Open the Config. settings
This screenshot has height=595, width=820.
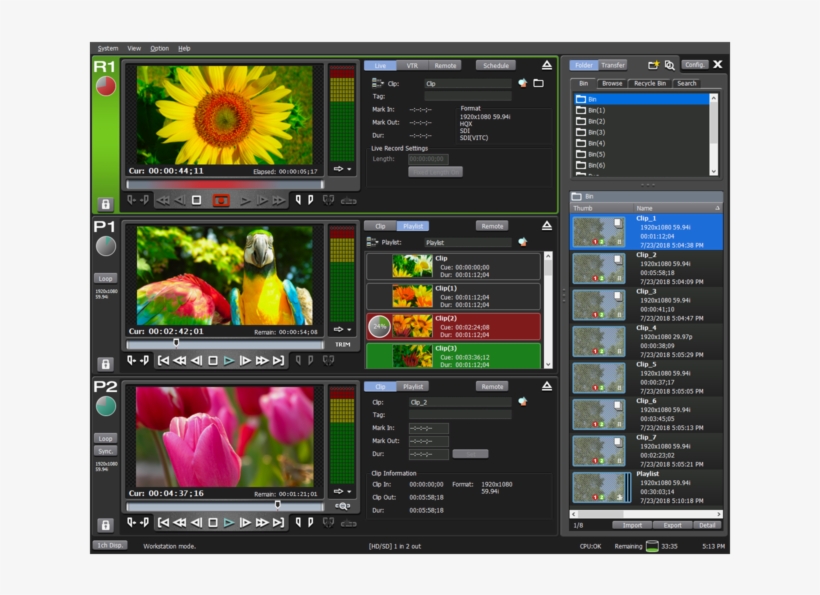694,64
